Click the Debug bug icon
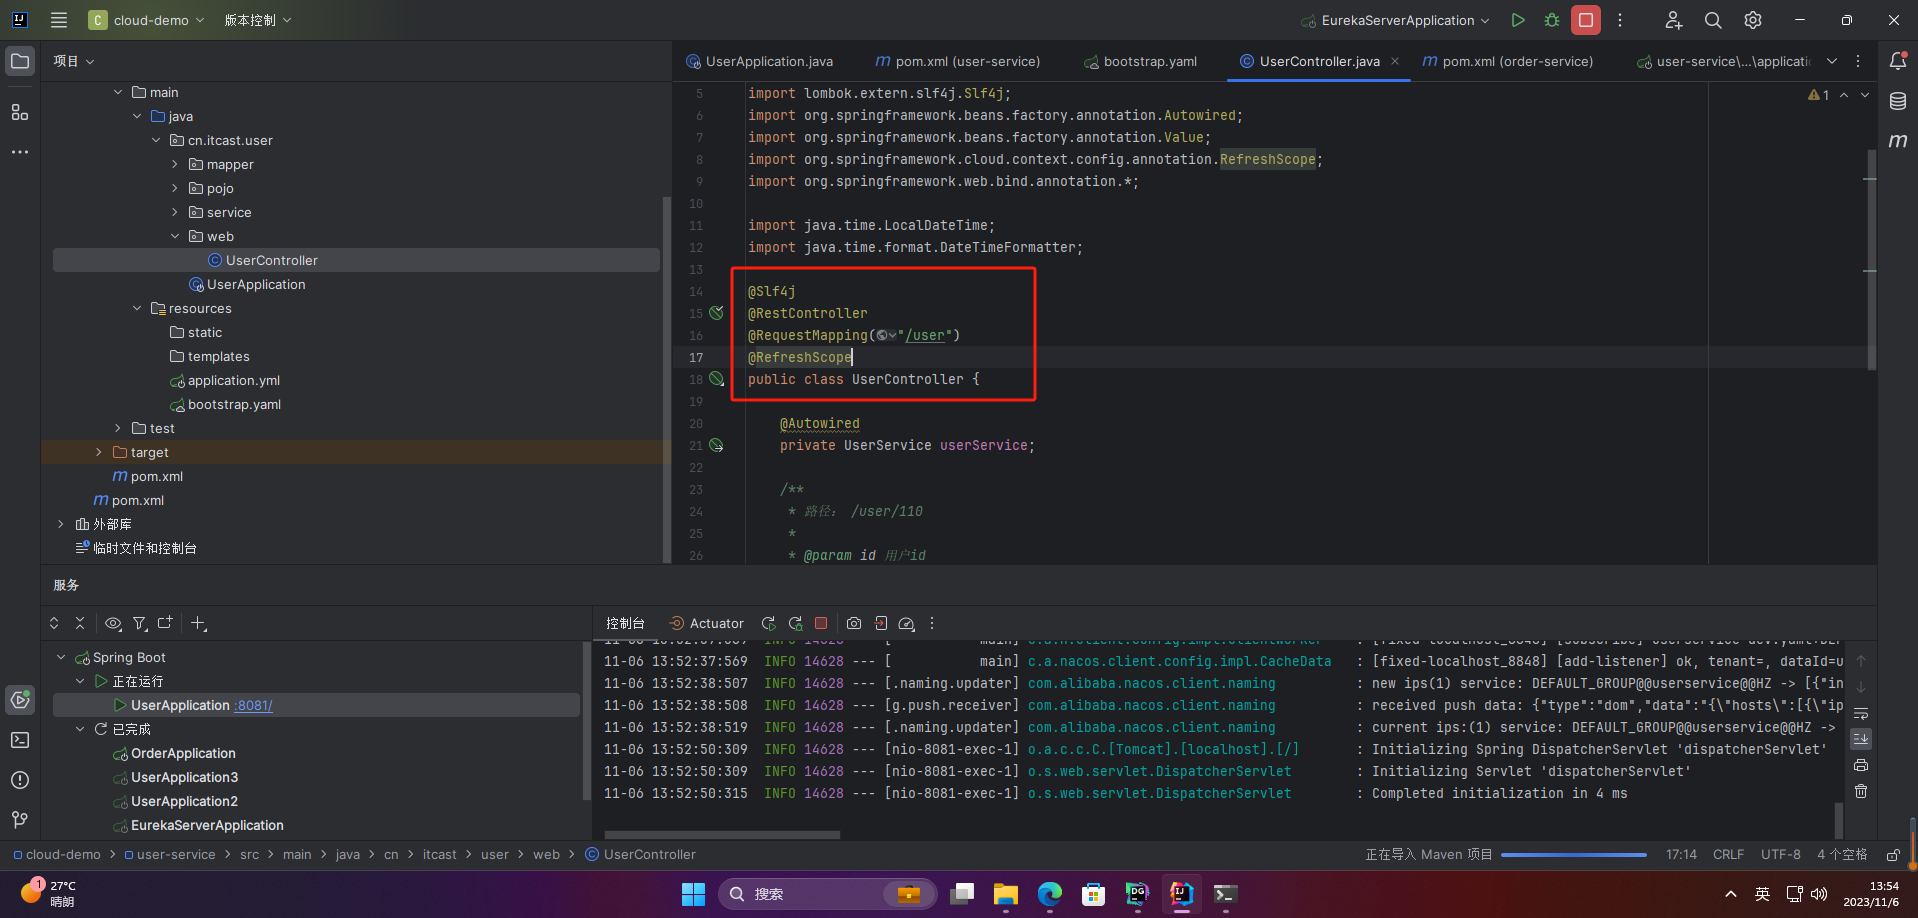 [x=1552, y=20]
